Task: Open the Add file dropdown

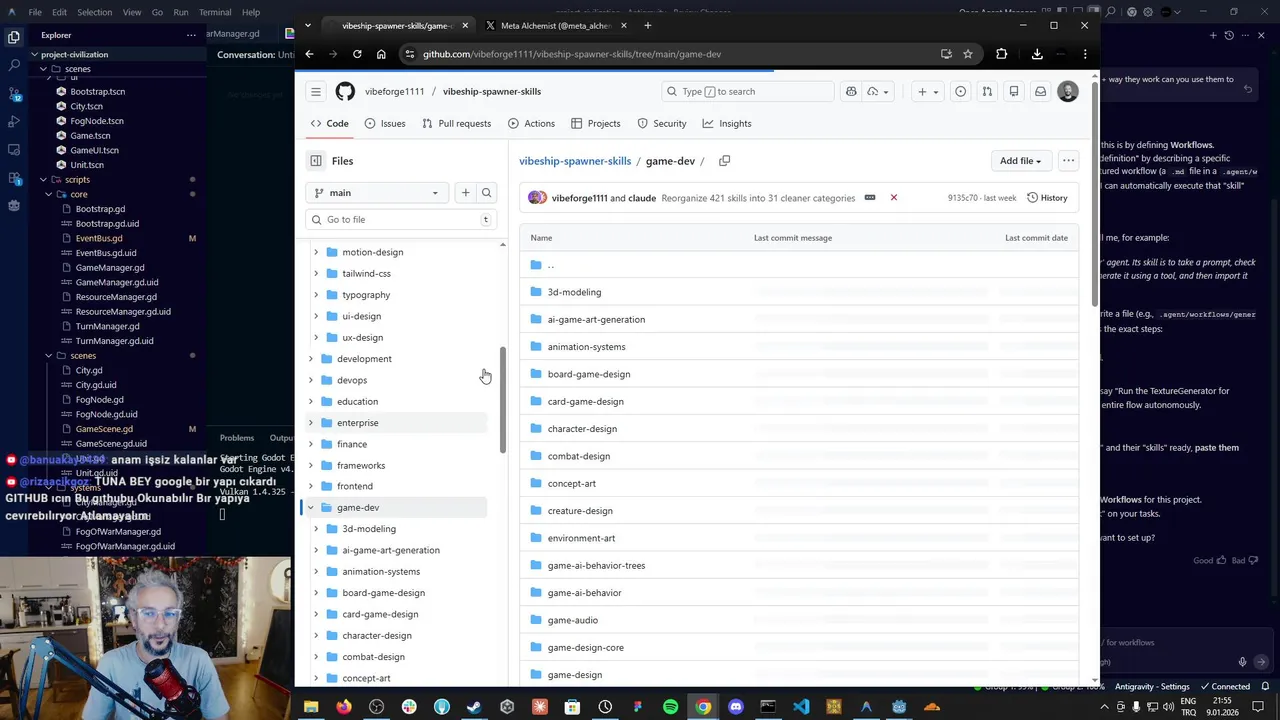Action: 1020,161
